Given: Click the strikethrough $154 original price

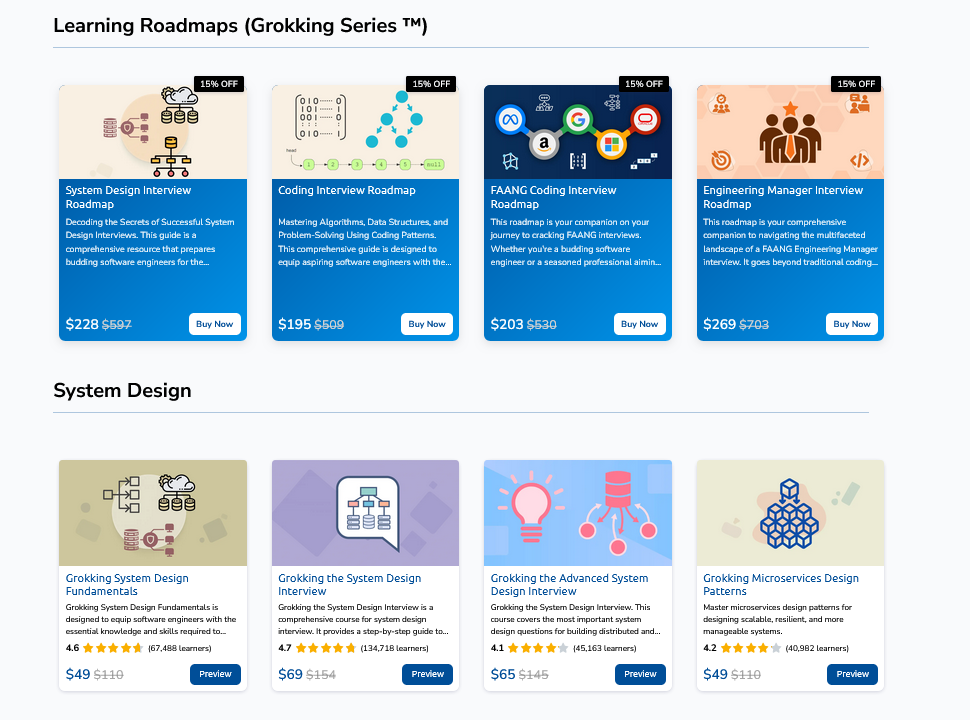Looking at the screenshot, I should point(321,675).
